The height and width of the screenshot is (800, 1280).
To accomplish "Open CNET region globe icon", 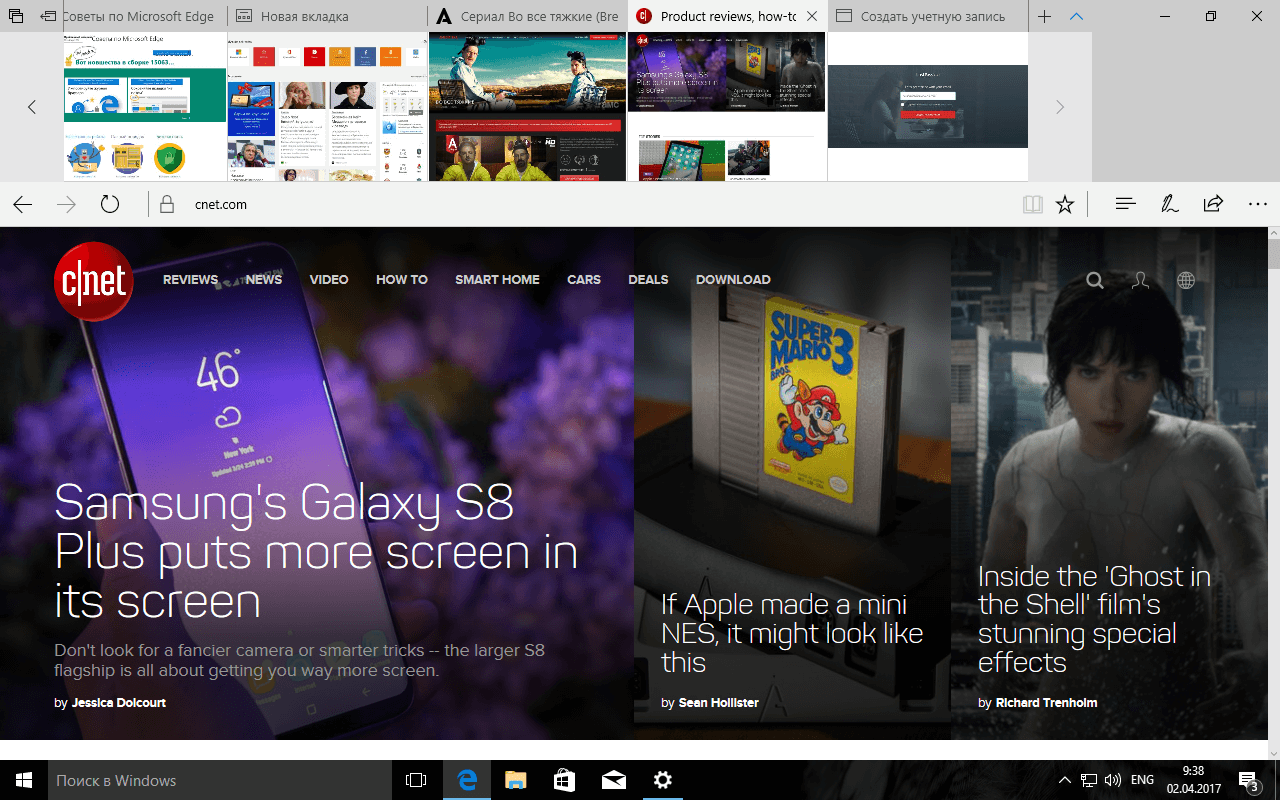I will click(x=1186, y=281).
